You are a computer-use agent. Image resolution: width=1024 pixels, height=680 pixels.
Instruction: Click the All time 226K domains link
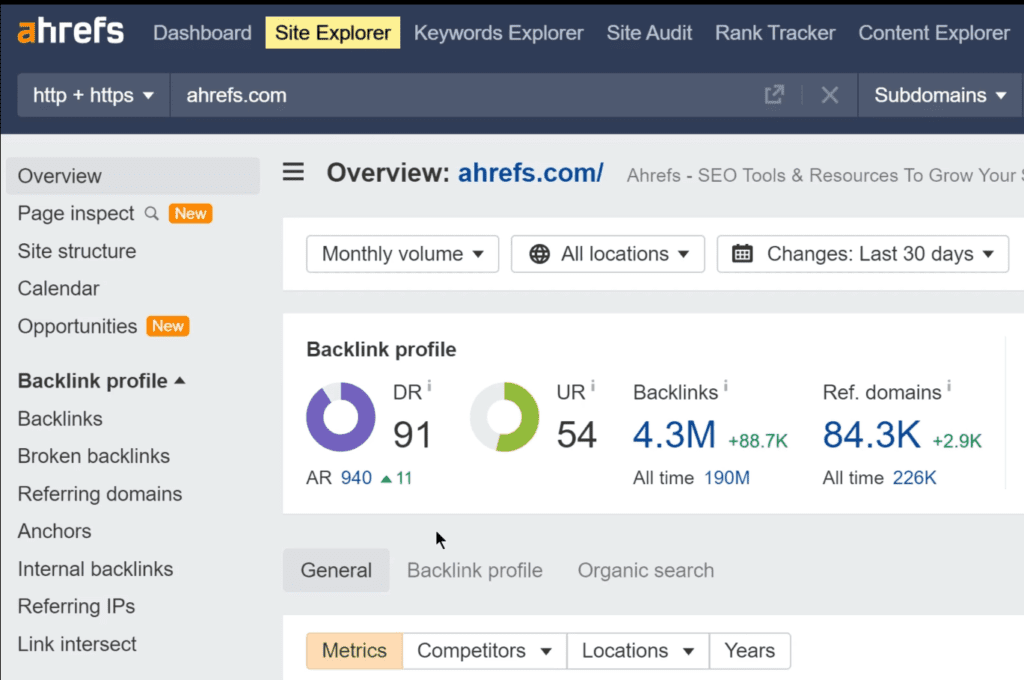coord(914,478)
